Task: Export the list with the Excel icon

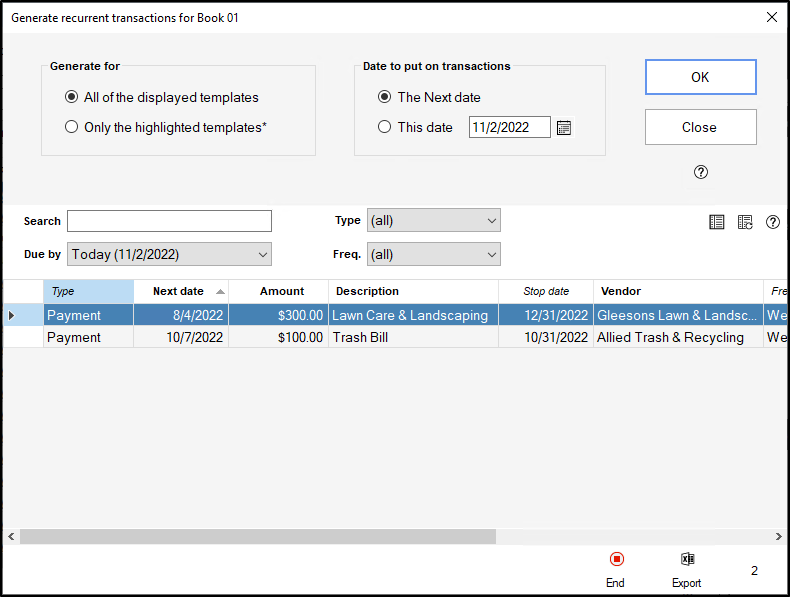Action: pyautogui.click(x=687, y=560)
